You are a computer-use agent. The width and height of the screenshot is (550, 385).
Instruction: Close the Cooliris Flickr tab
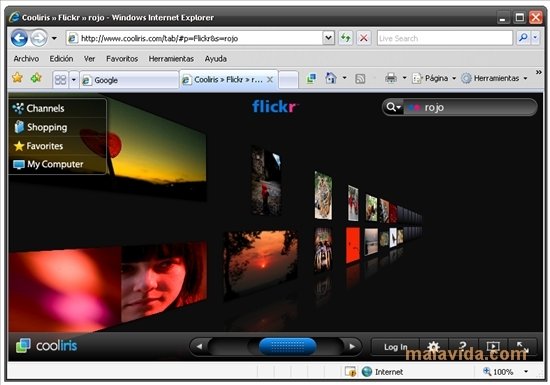pos(270,80)
